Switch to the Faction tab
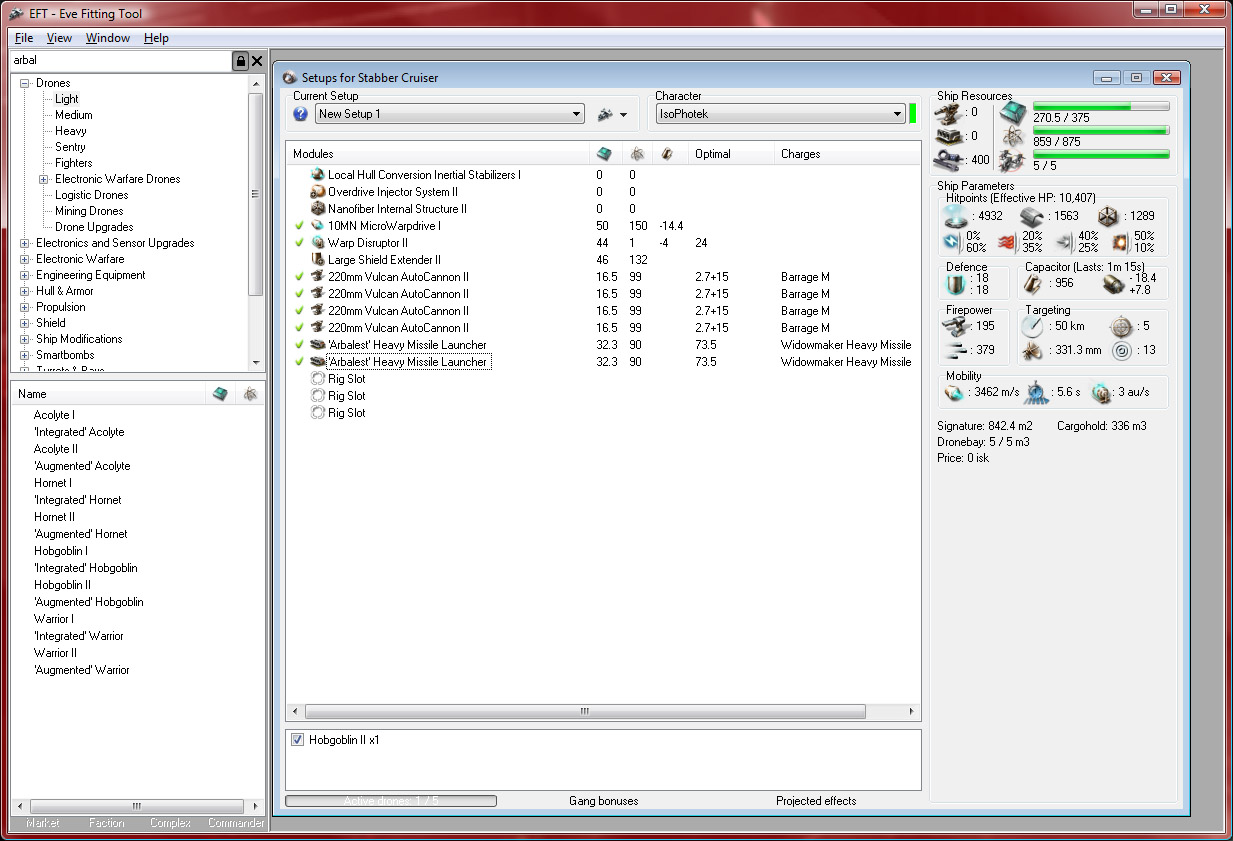 (x=107, y=823)
